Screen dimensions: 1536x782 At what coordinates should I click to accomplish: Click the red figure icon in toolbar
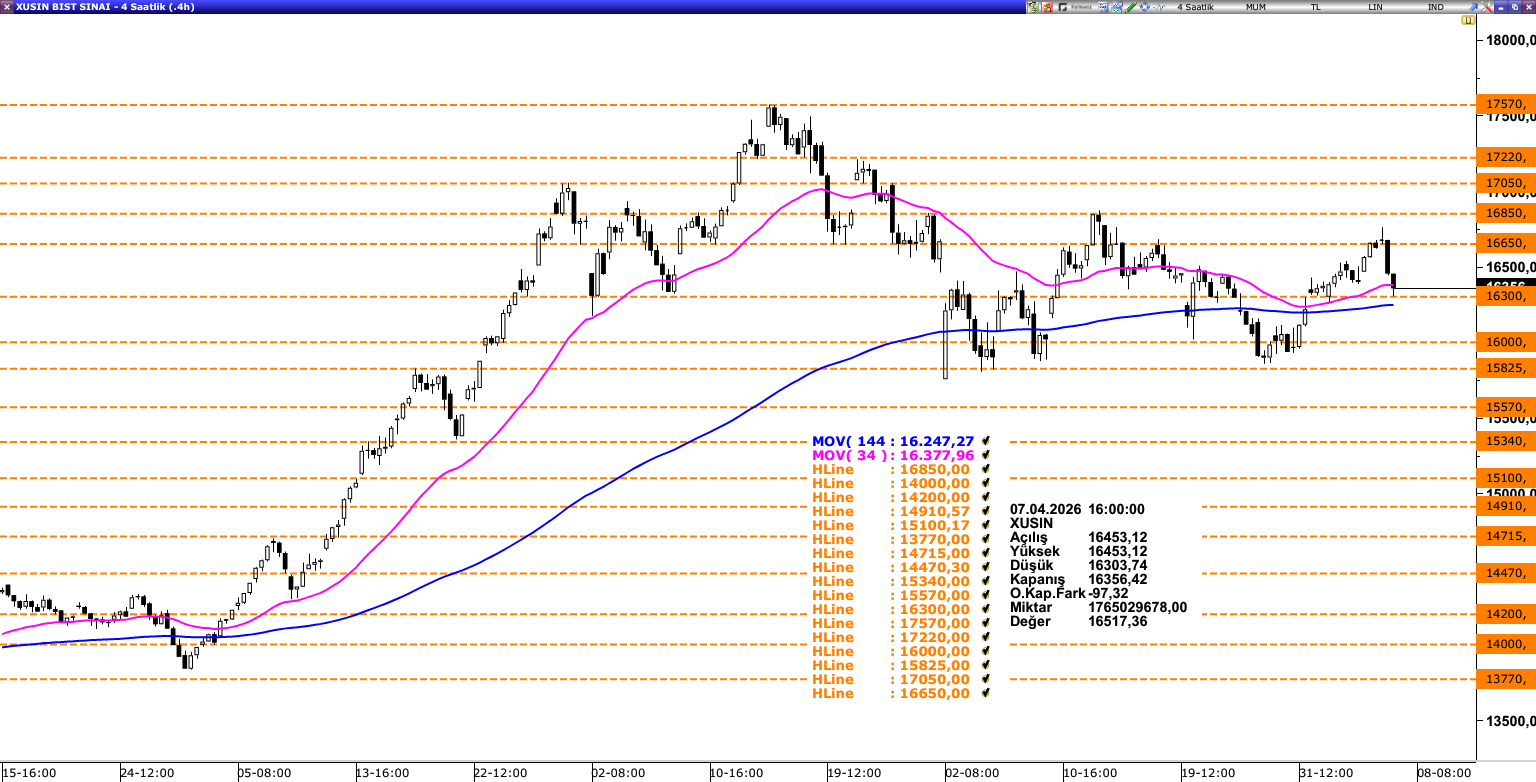(x=1047, y=7)
